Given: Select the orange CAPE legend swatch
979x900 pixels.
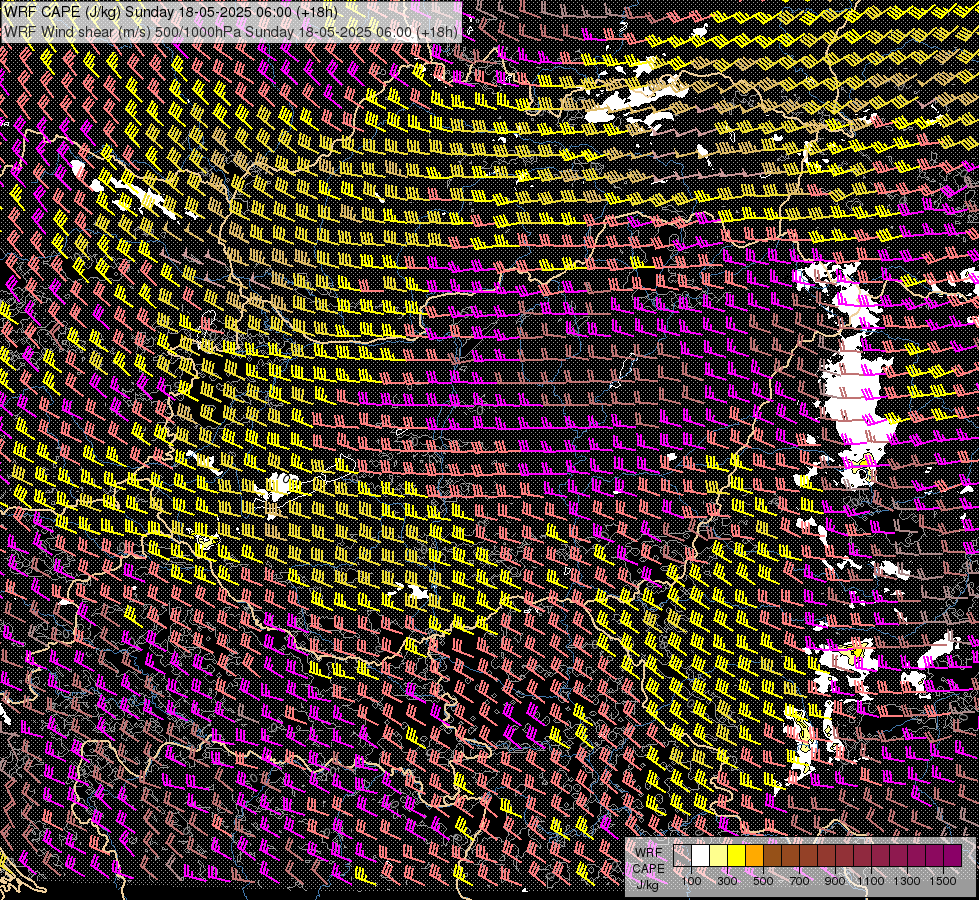Looking at the screenshot, I should pyautogui.click(x=754, y=855).
